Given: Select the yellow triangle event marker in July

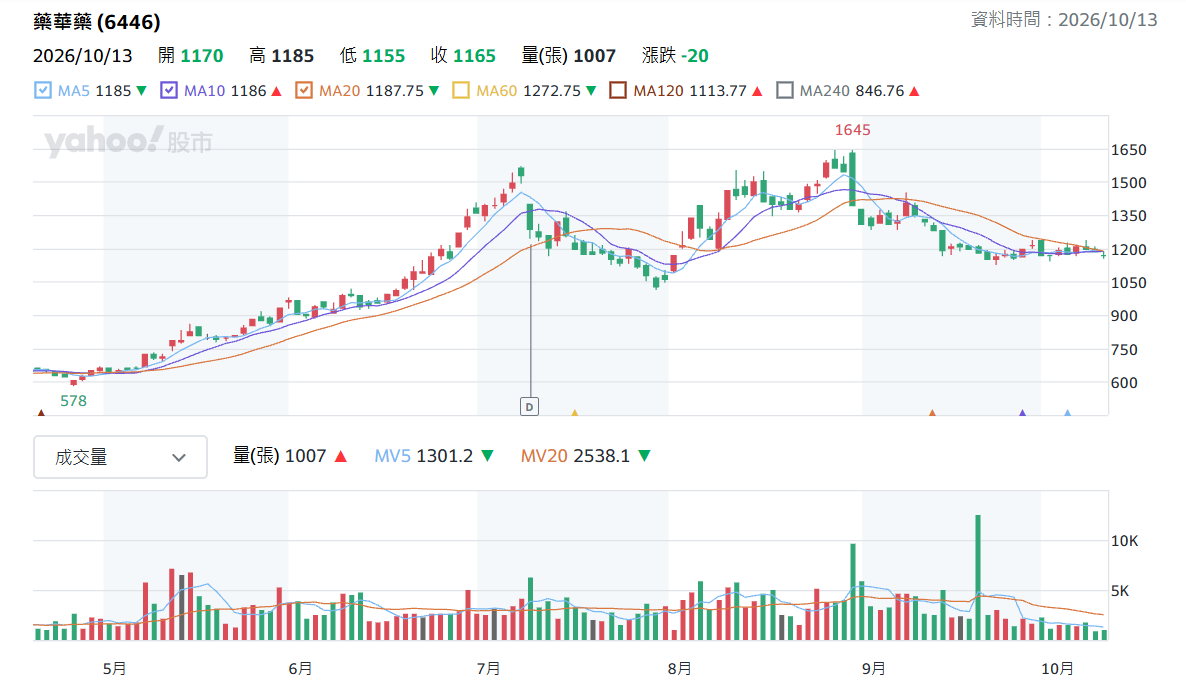Looking at the screenshot, I should 575,413.
